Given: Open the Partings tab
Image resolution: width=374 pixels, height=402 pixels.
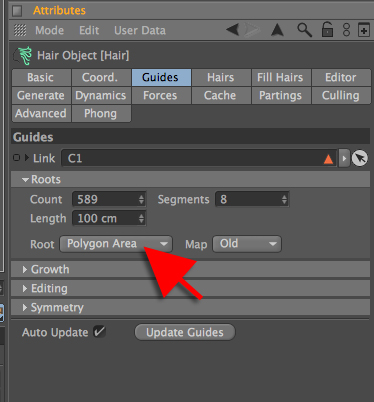Looking at the screenshot, I should click(x=281, y=96).
